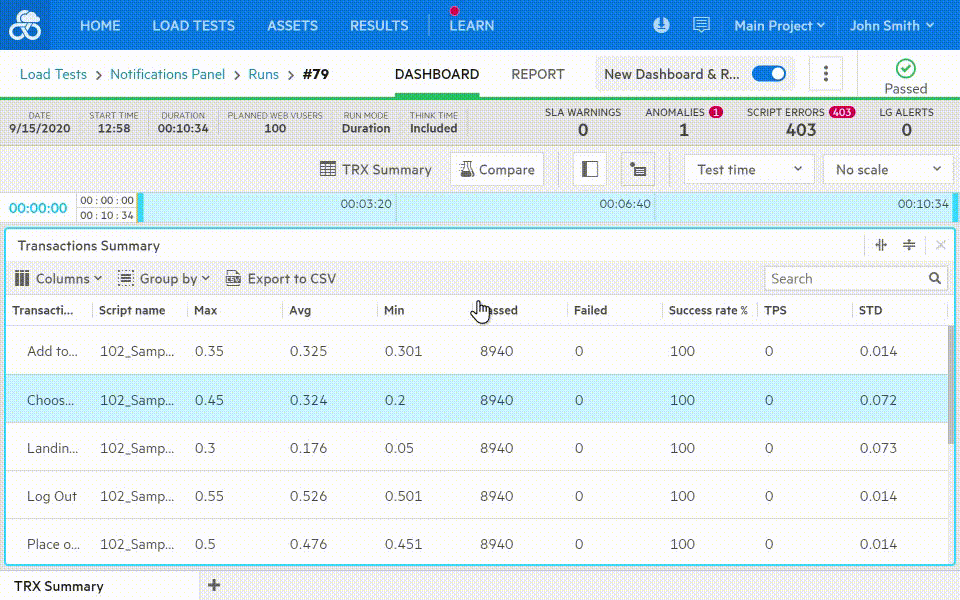Click the tree view configuration icon

637,170
